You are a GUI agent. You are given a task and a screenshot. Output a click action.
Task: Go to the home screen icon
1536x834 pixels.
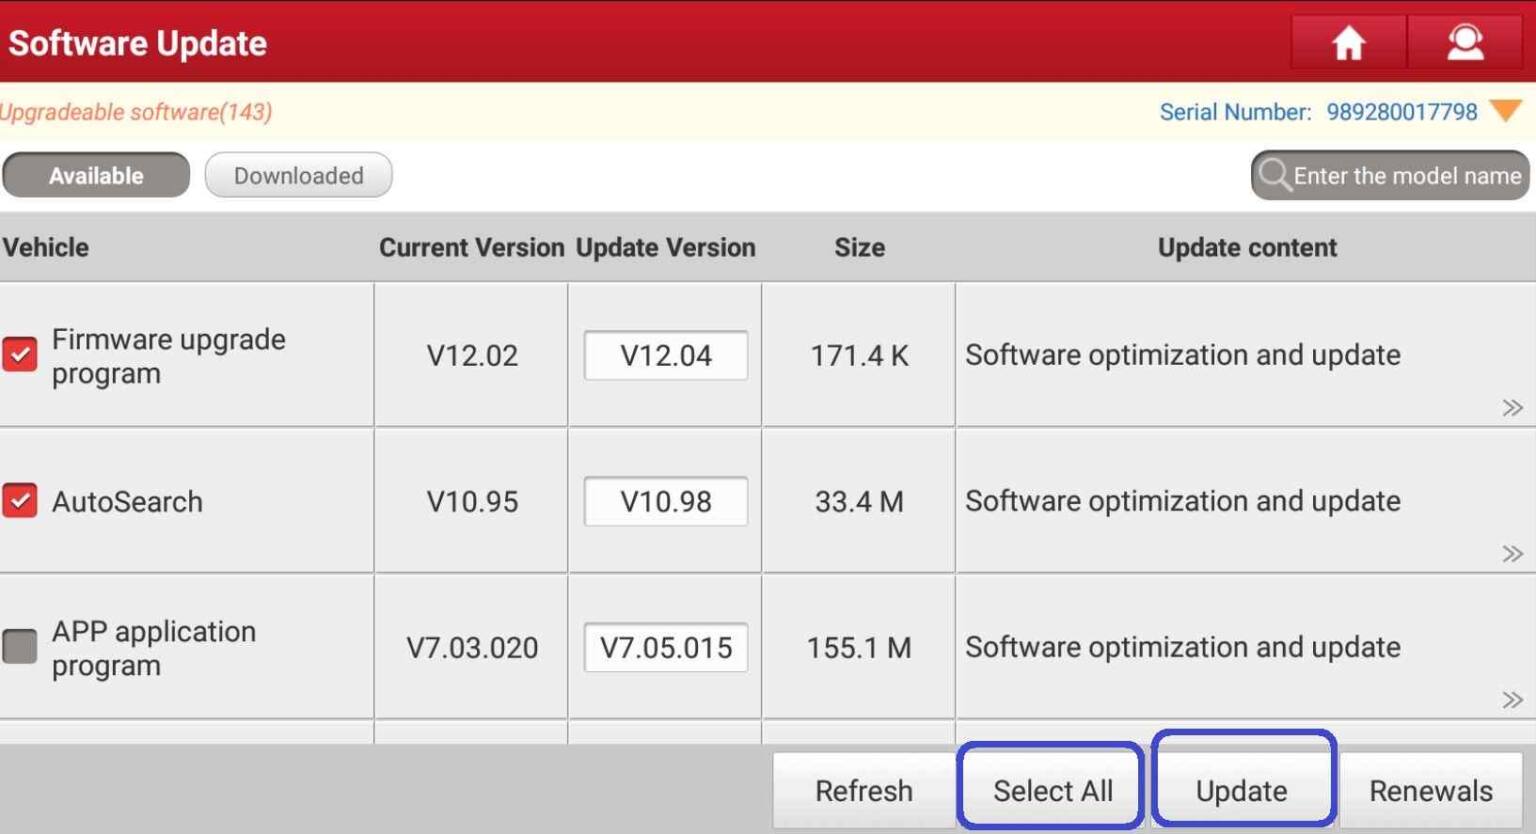[1348, 43]
